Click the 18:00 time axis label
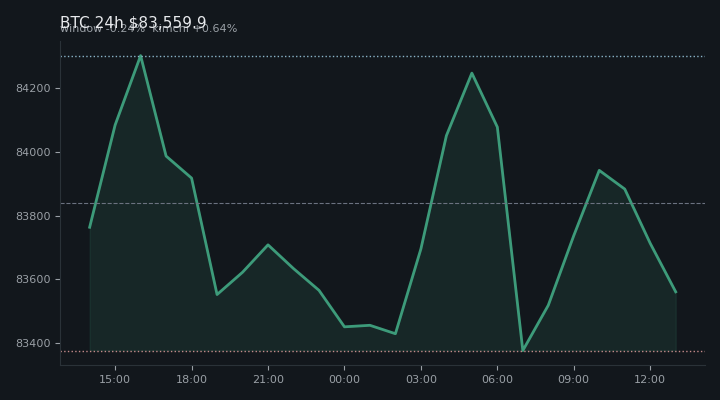 pyautogui.click(x=191, y=379)
